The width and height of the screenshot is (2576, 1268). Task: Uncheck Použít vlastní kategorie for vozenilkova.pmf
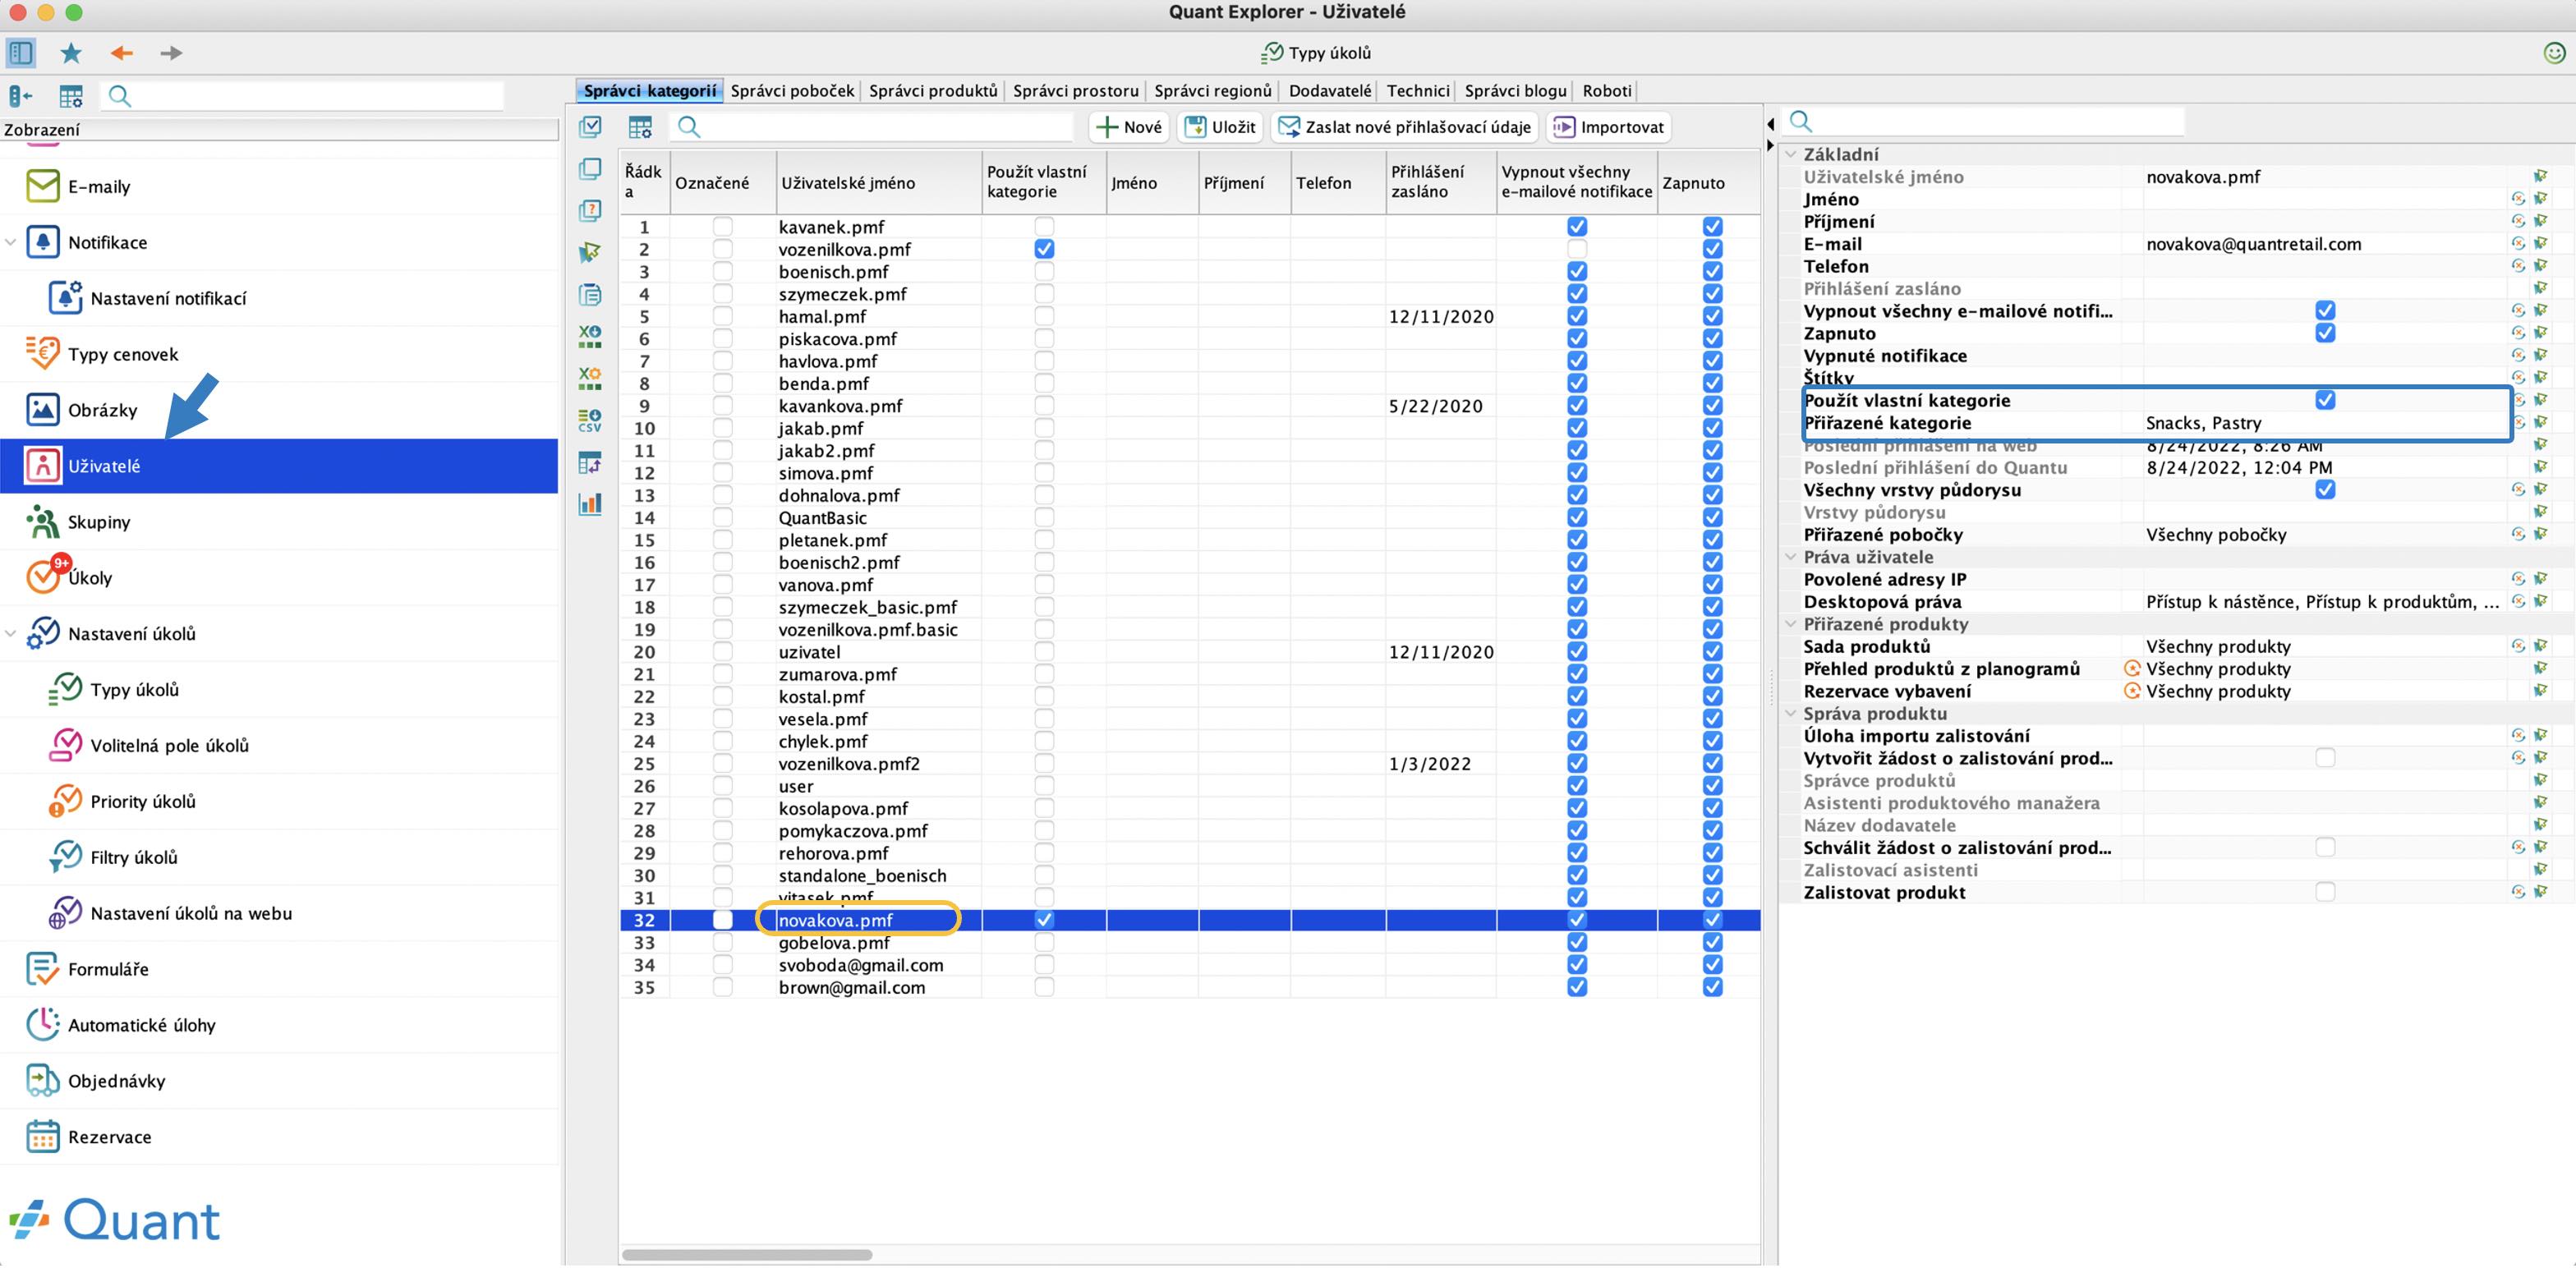coord(1044,249)
